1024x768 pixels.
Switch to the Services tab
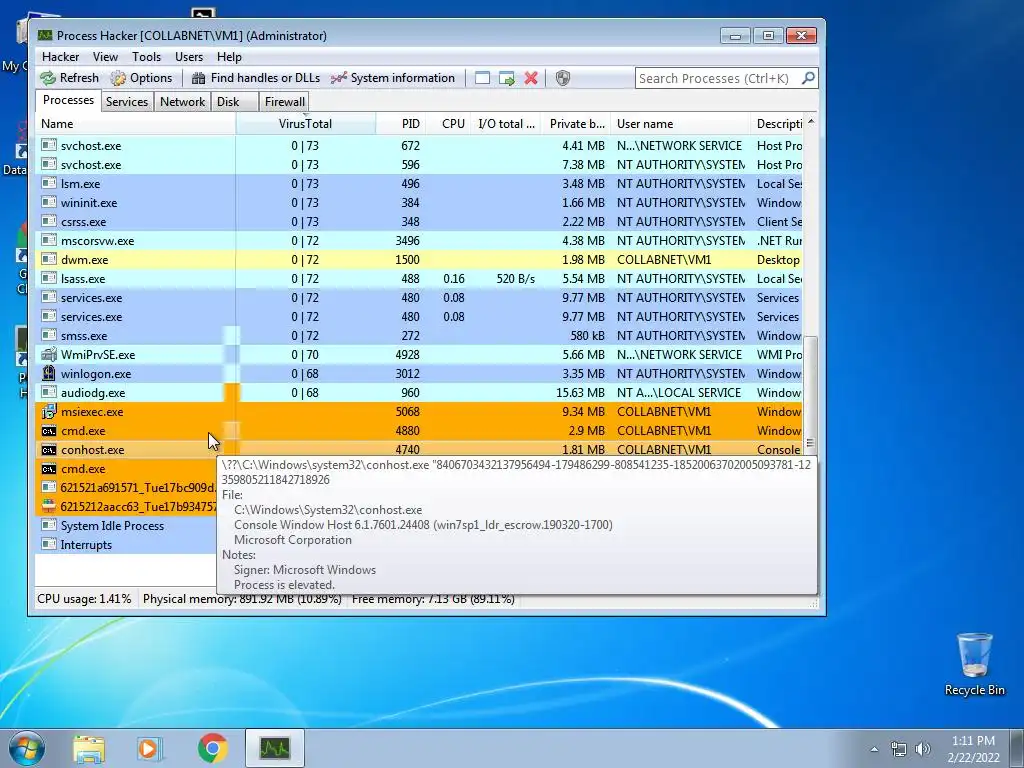127,102
